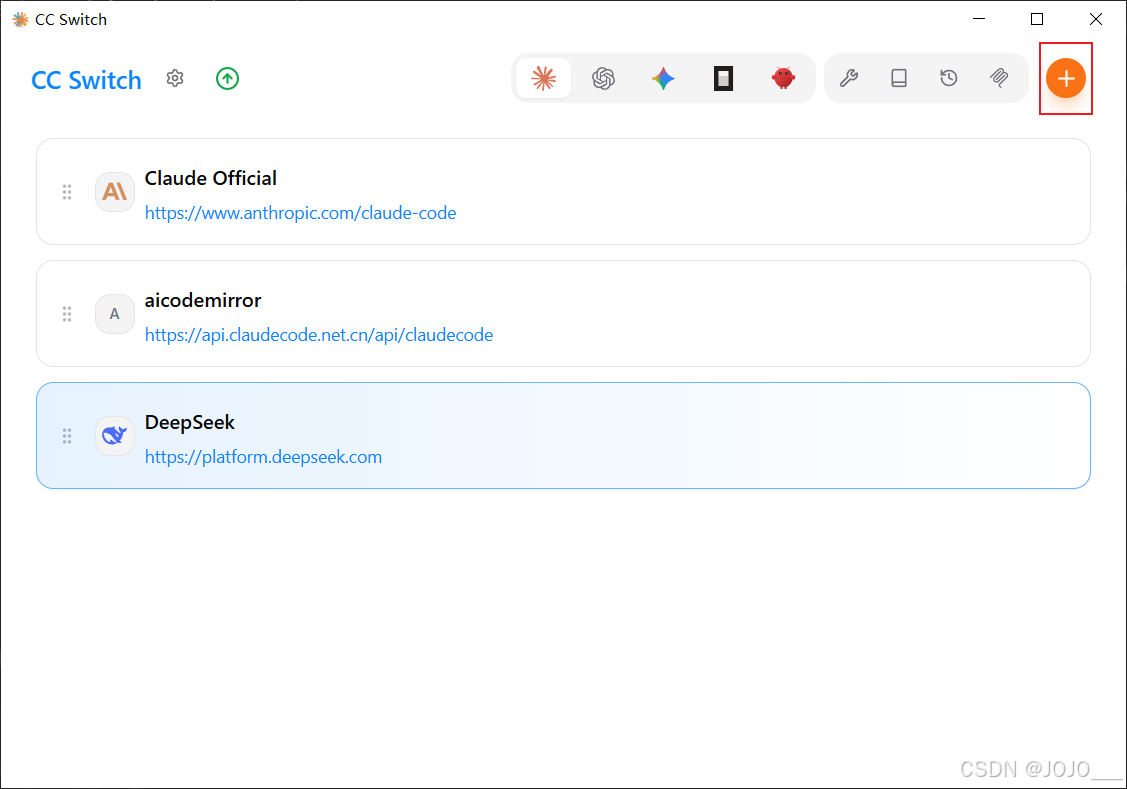The width and height of the screenshot is (1127, 789).
Task: Open the anthropic.com claude-code link
Action: (300, 213)
